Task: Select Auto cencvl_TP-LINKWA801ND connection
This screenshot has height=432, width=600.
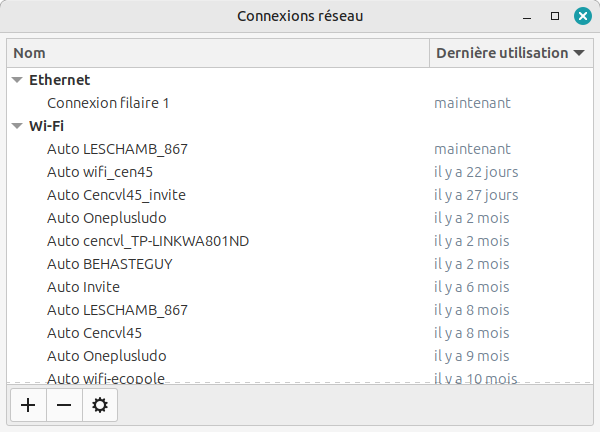Action: click(148, 241)
